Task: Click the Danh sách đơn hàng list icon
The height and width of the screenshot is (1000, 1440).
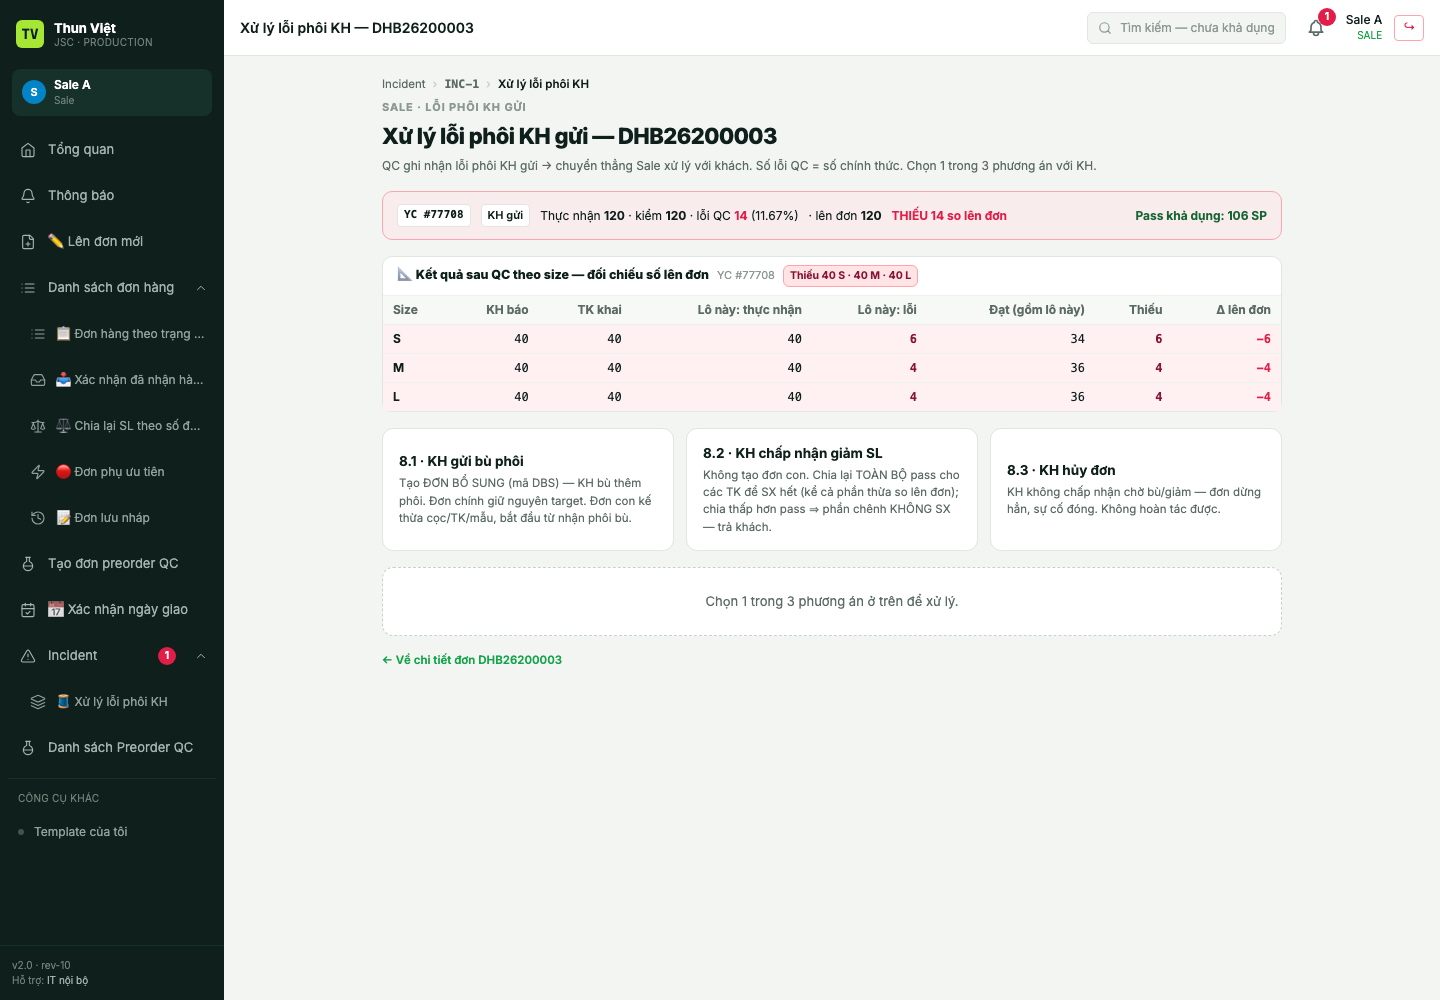Action: click(x=28, y=288)
